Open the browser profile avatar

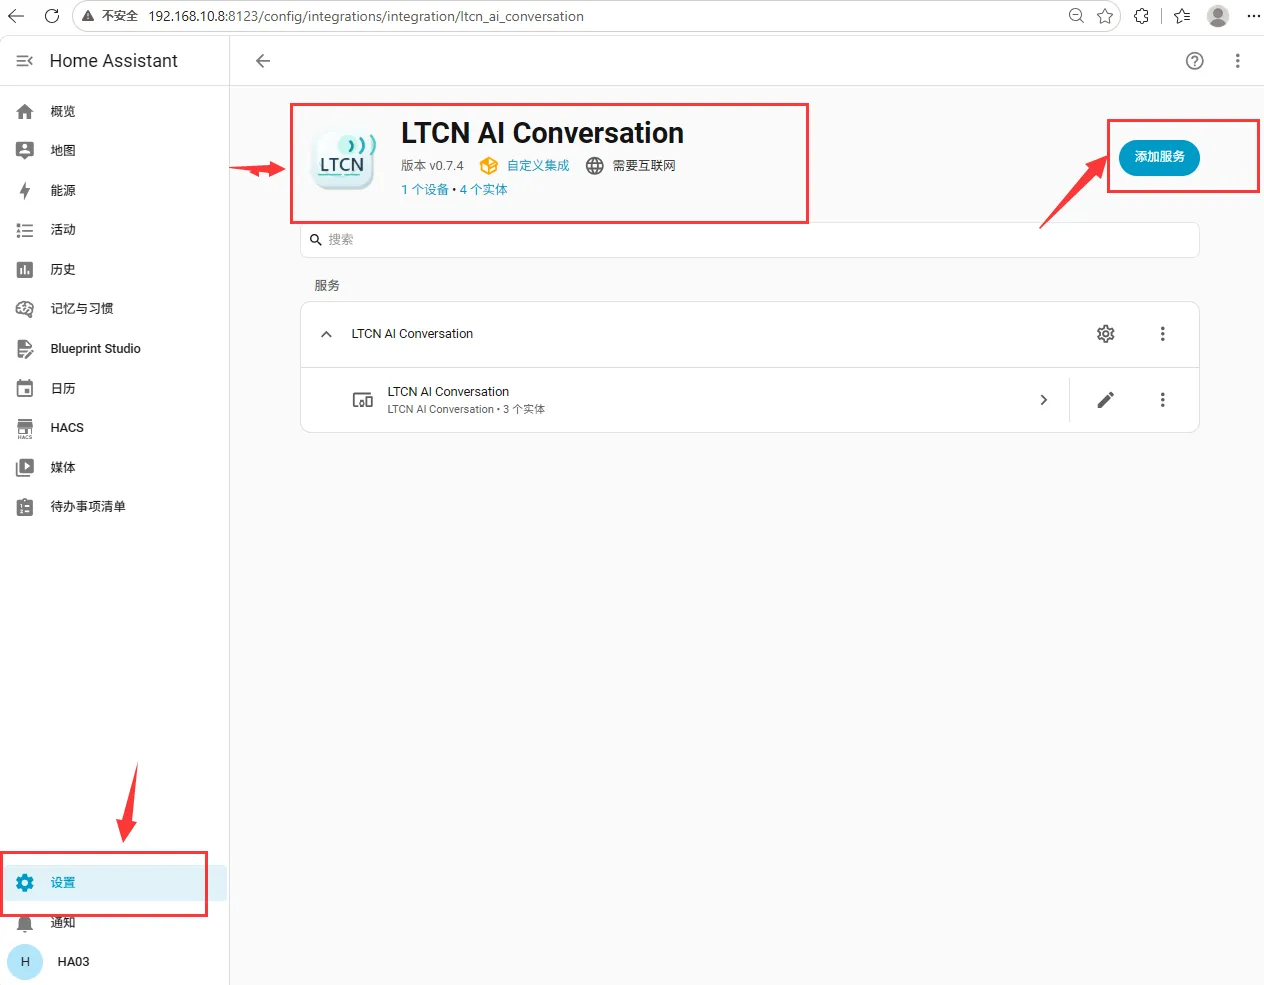click(x=1218, y=16)
